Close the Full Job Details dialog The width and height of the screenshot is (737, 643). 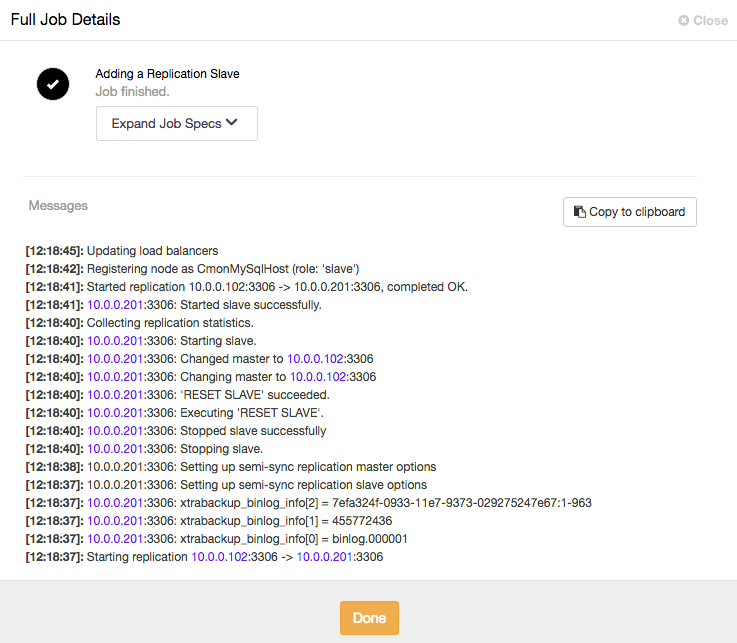(x=703, y=20)
